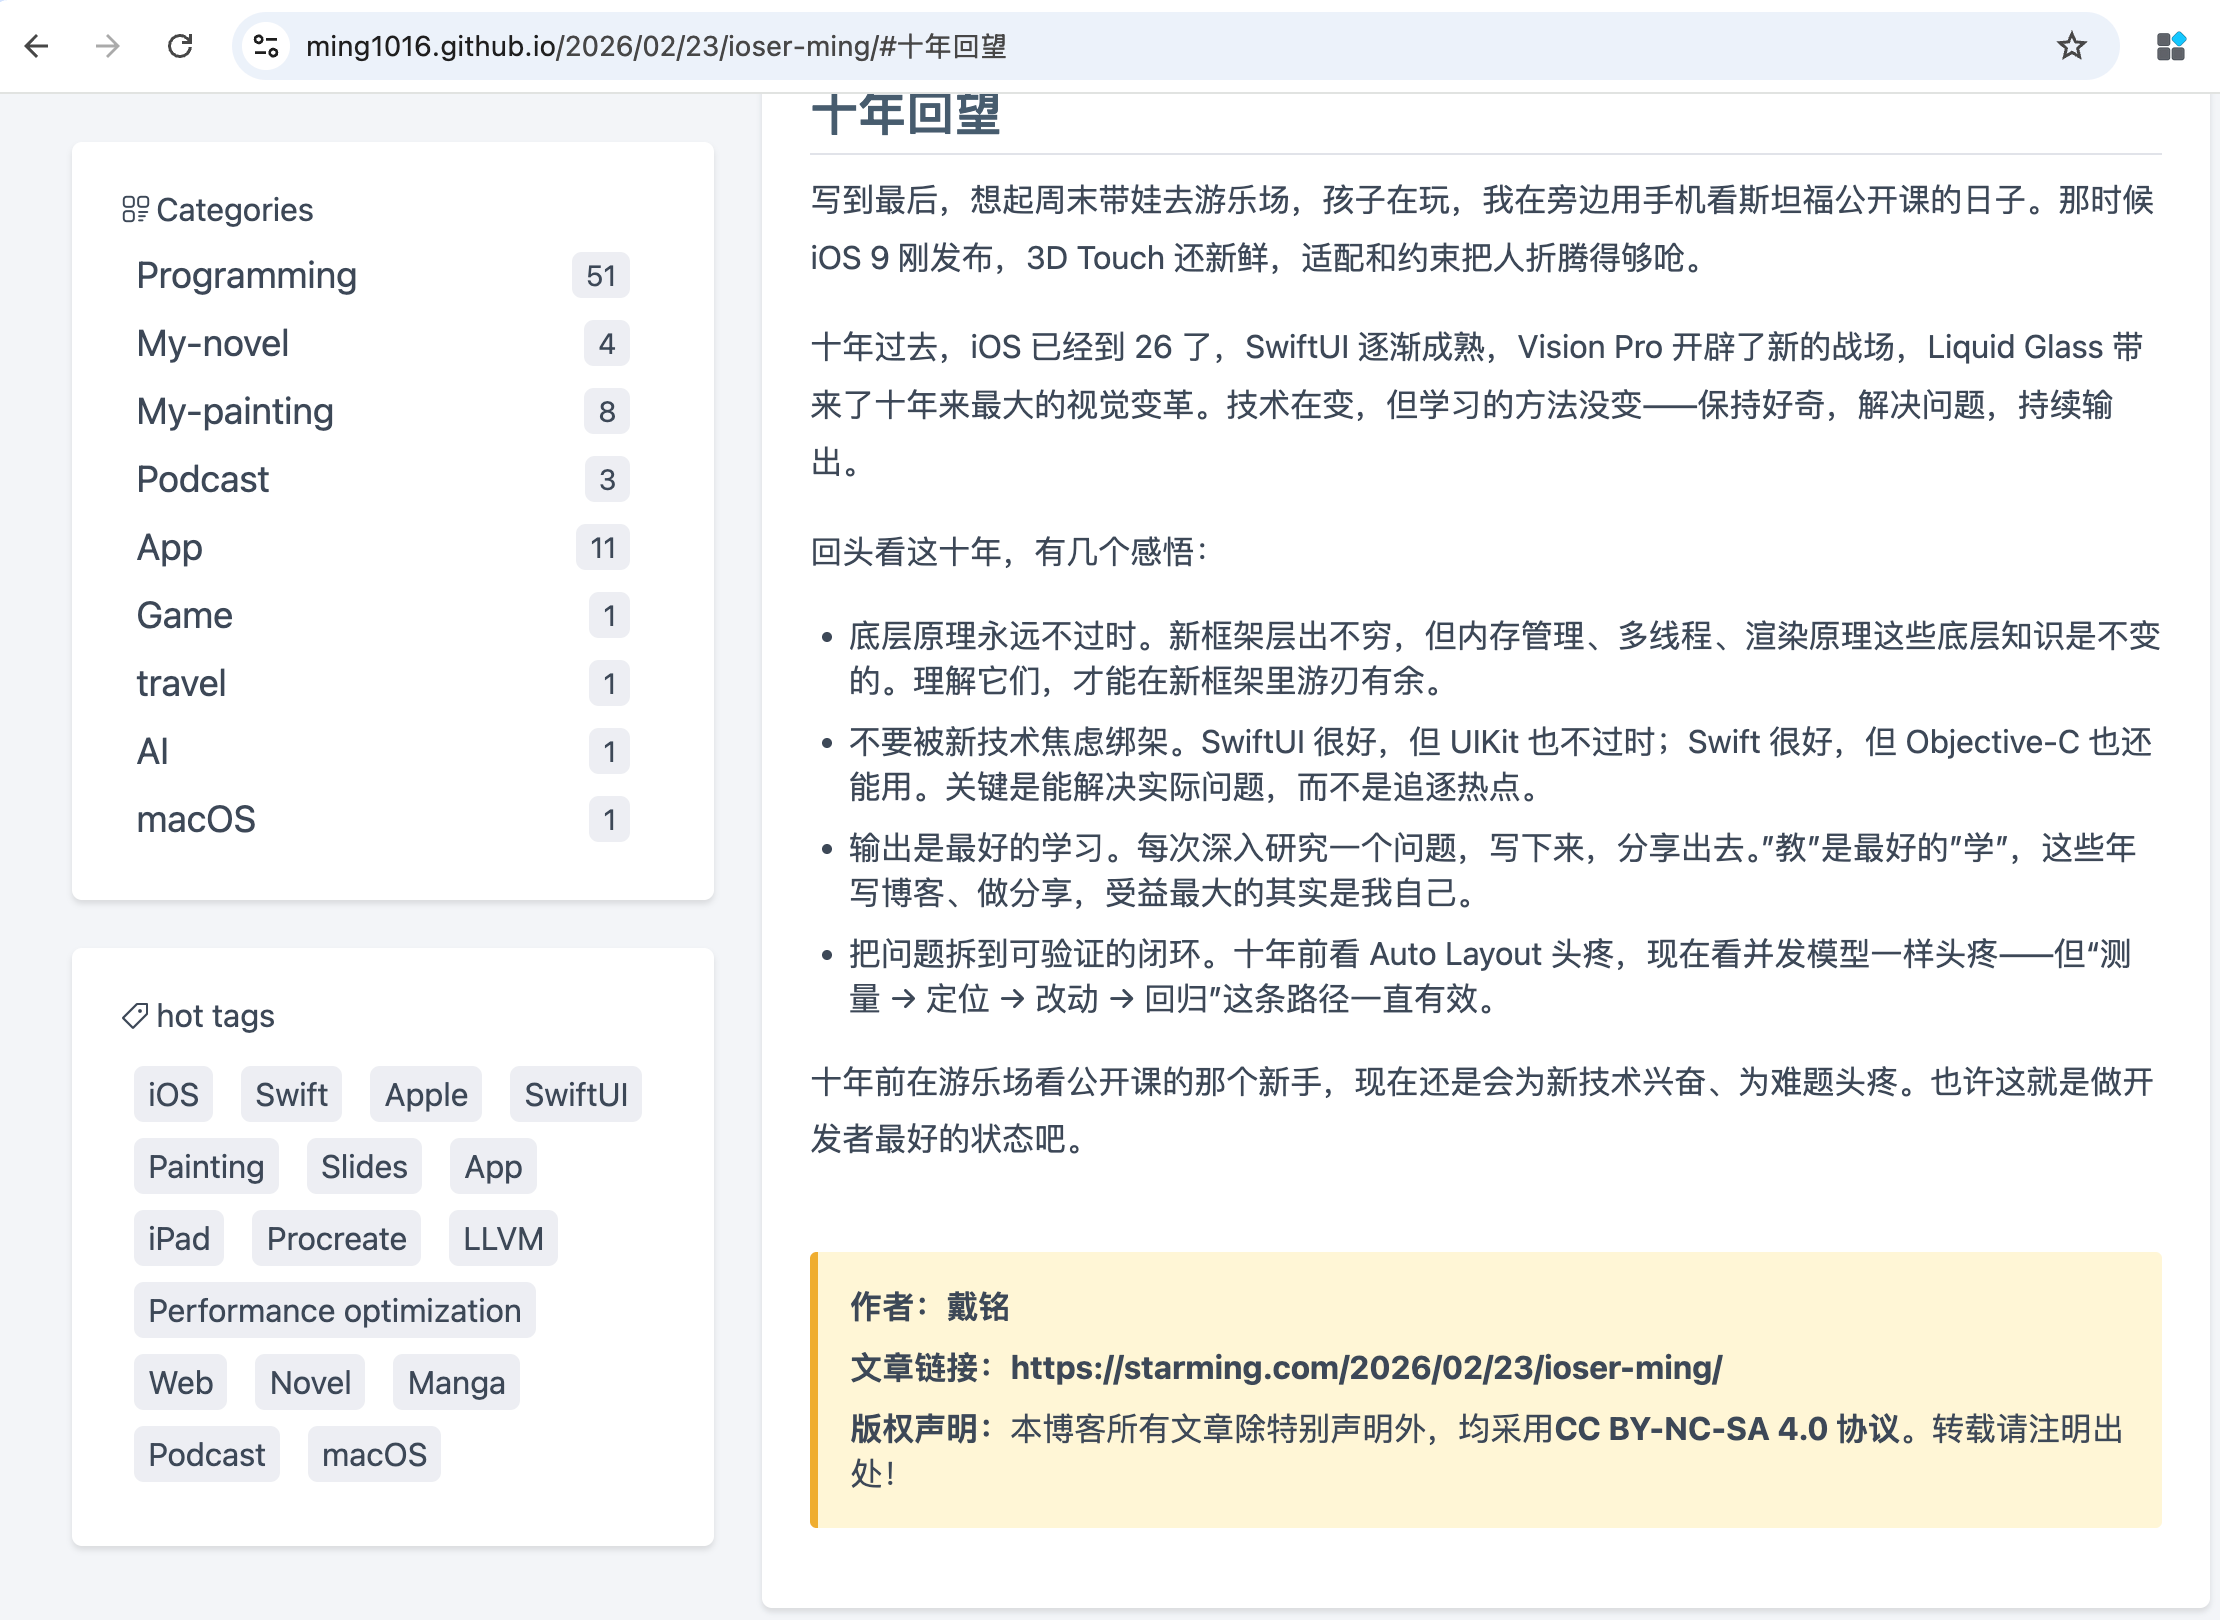The width and height of the screenshot is (2220, 1620).
Task: Select the Podcast category entry
Action: coord(203,479)
